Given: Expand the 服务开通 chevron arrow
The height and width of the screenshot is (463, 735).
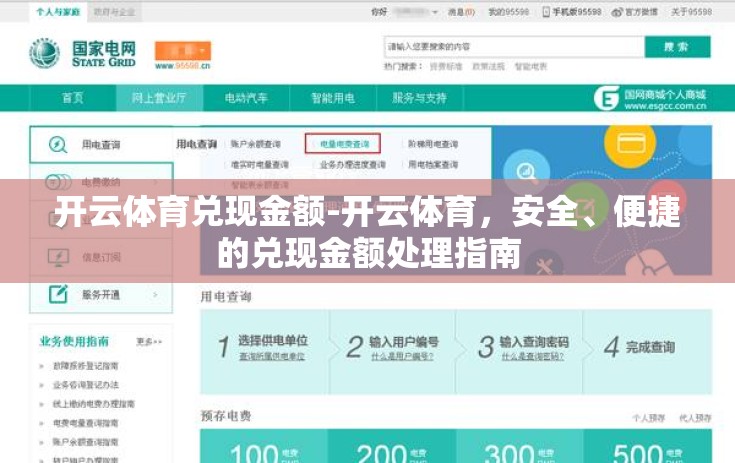Looking at the screenshot, I should pos(155,294).
